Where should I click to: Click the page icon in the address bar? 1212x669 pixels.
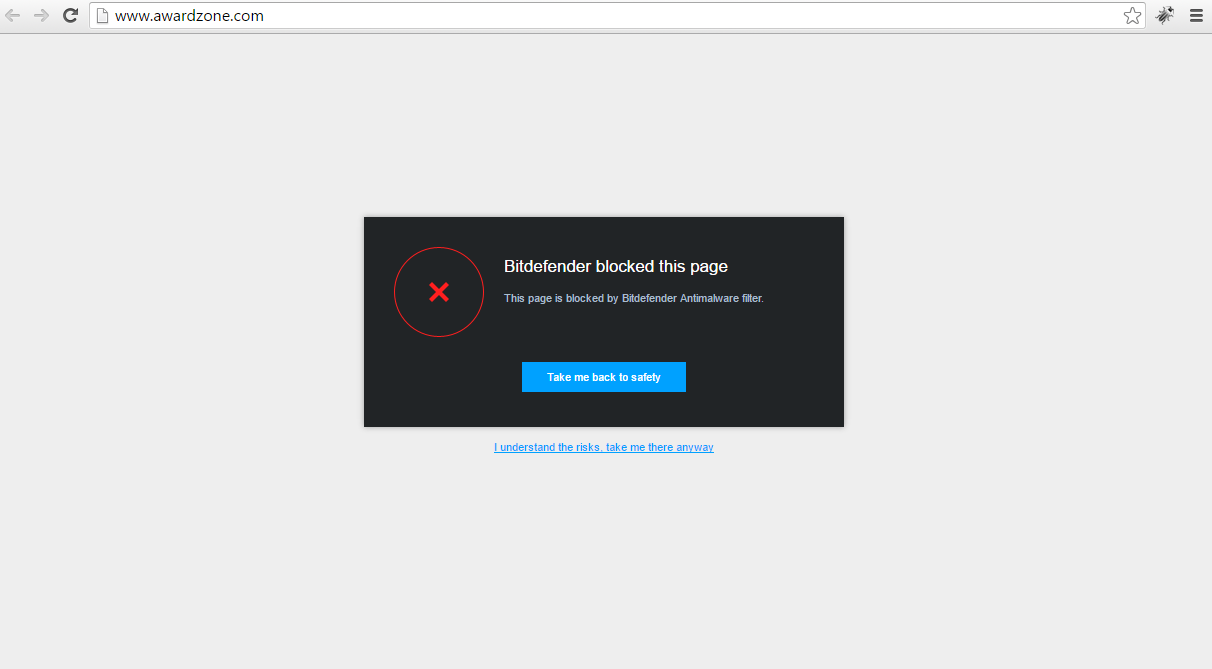pos(102,16)
